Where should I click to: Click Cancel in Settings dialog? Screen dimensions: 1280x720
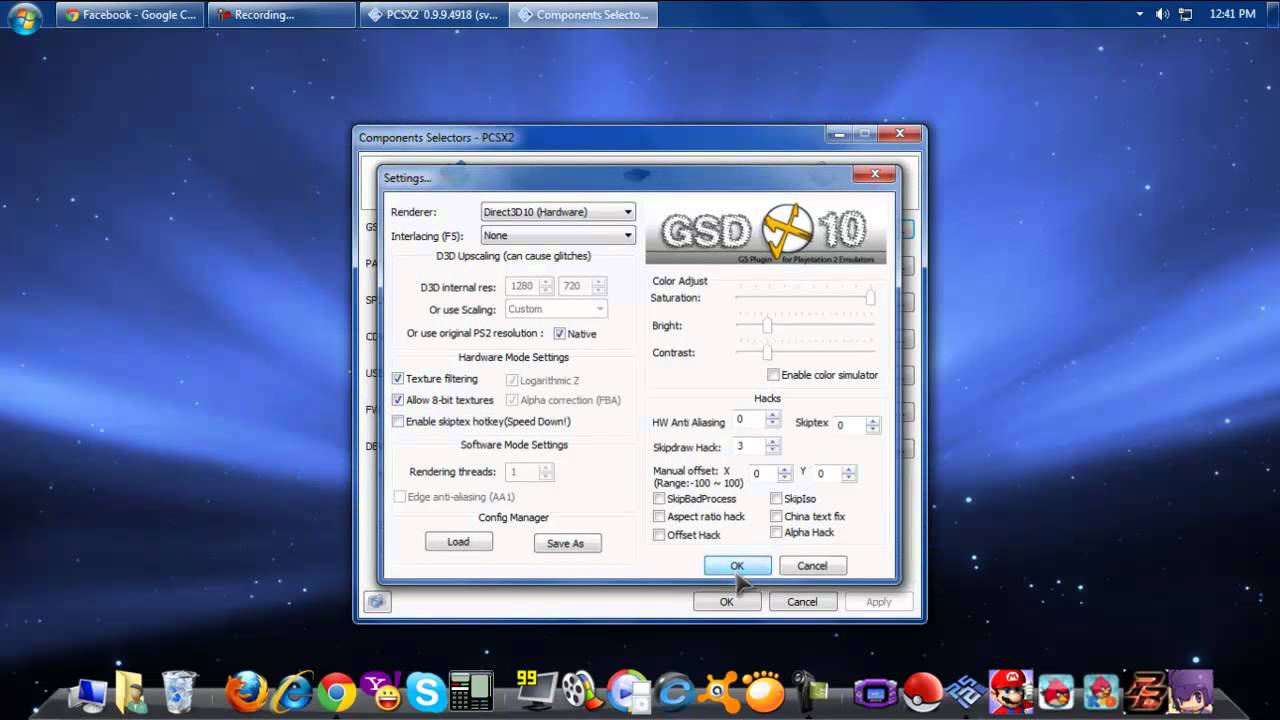pos(812,566)
